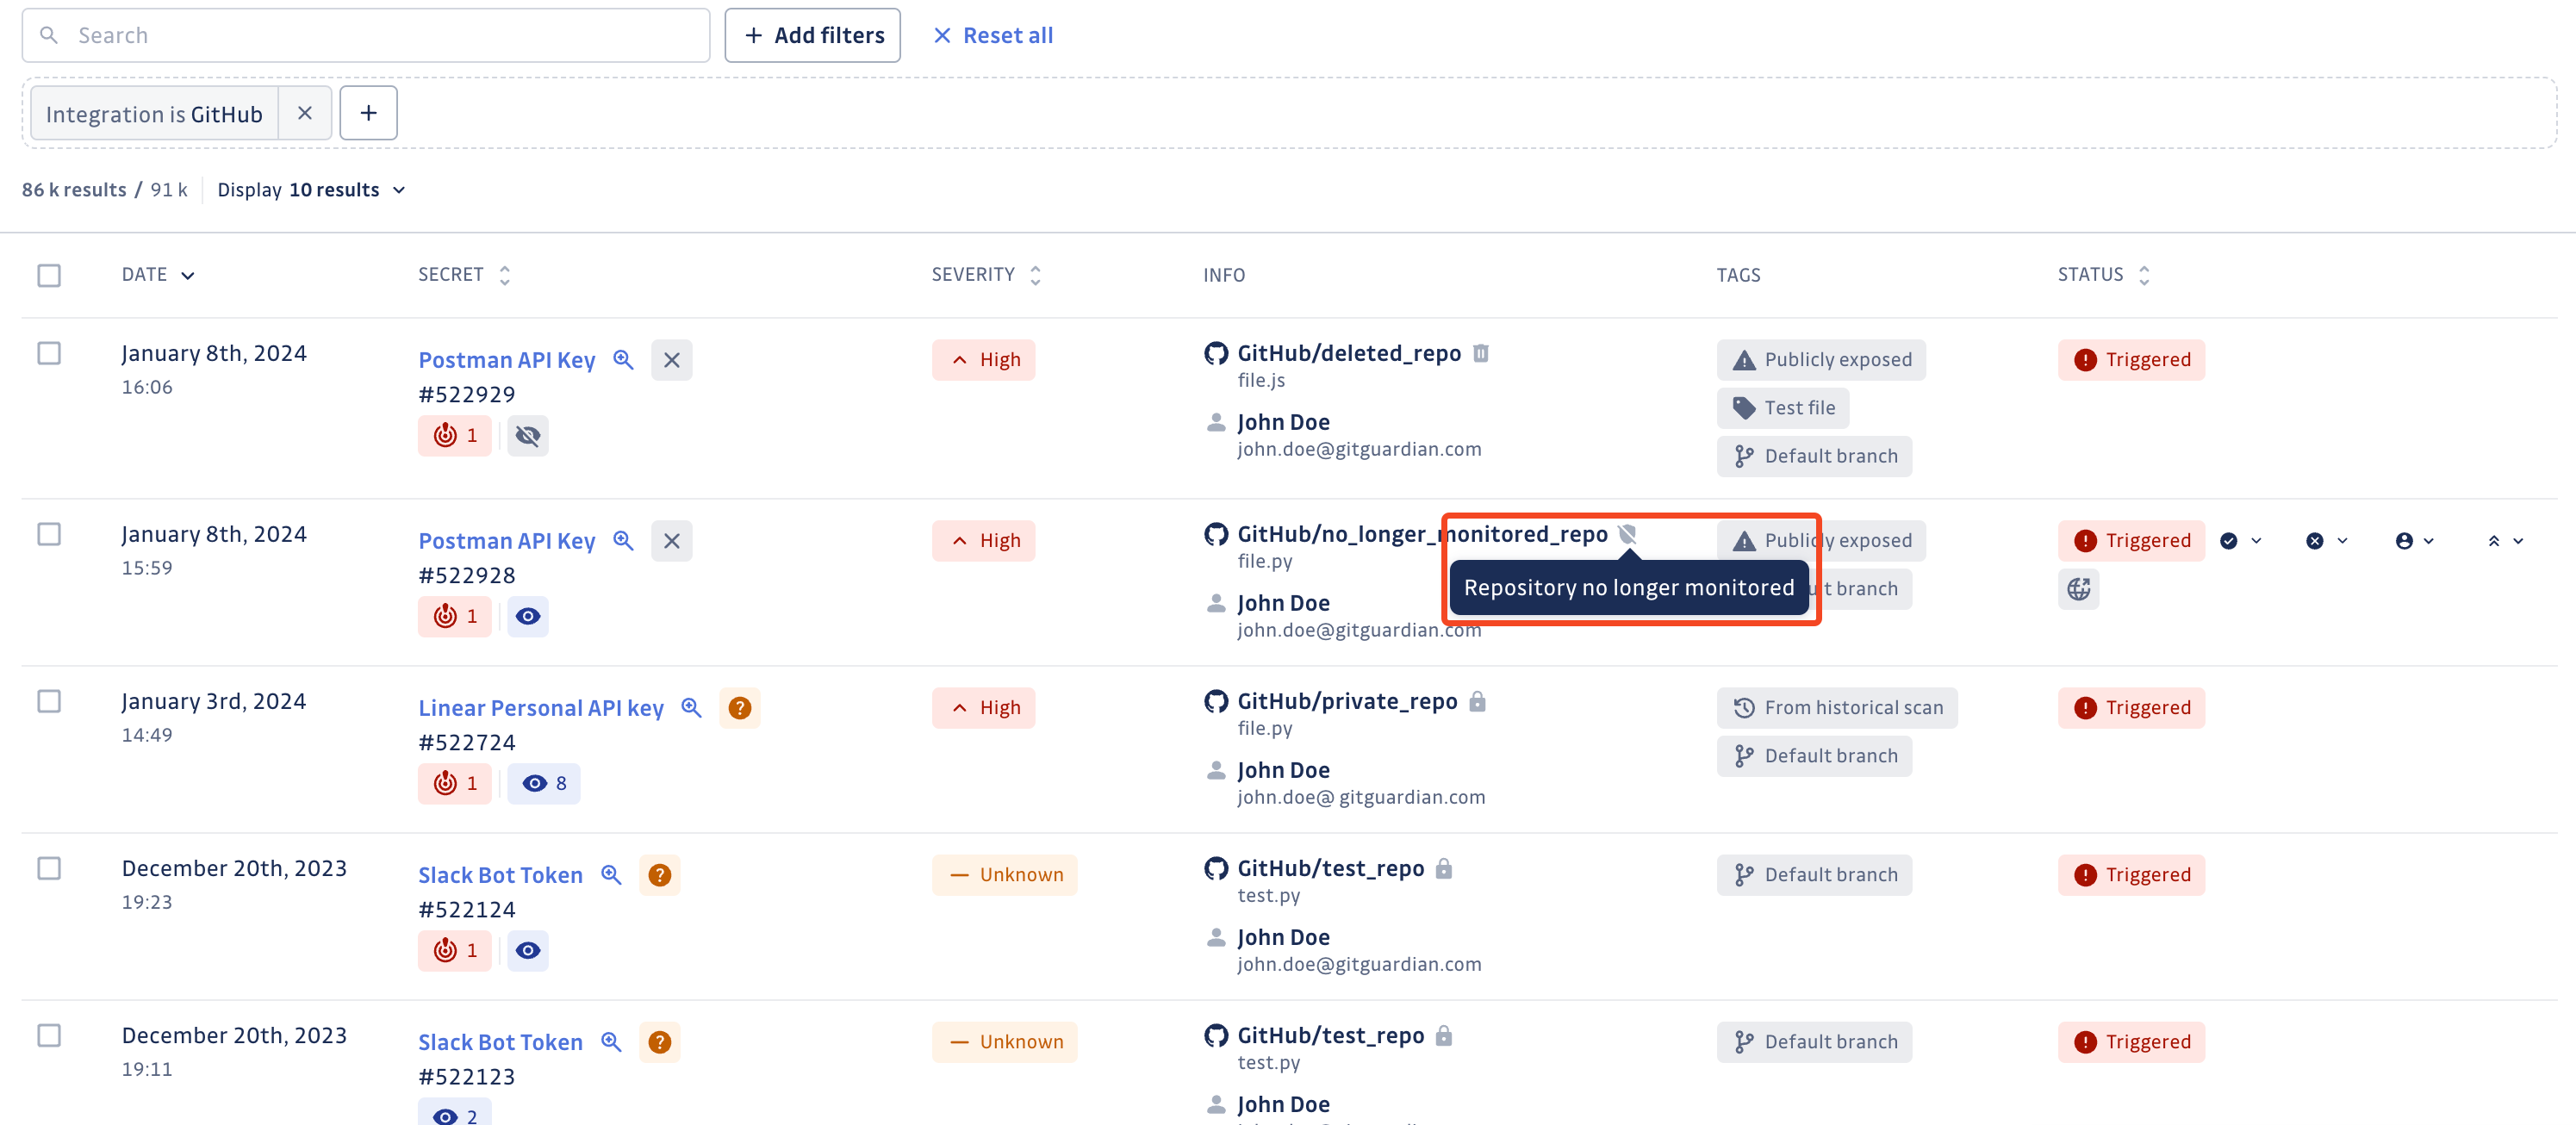Toggle the eye visibility icon on Postman API Key #522928
The image size is (2576, 1125).
[527, 616]
